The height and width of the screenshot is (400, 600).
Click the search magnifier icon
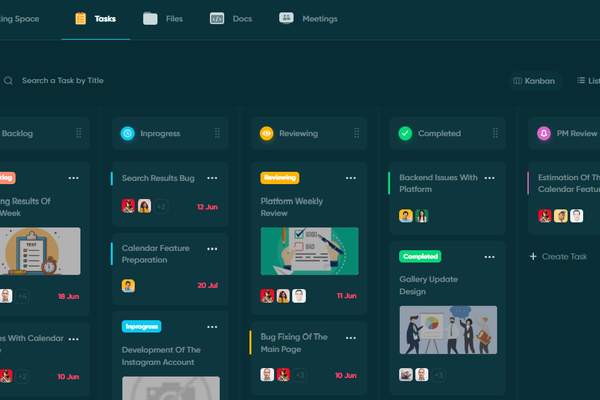8,81
